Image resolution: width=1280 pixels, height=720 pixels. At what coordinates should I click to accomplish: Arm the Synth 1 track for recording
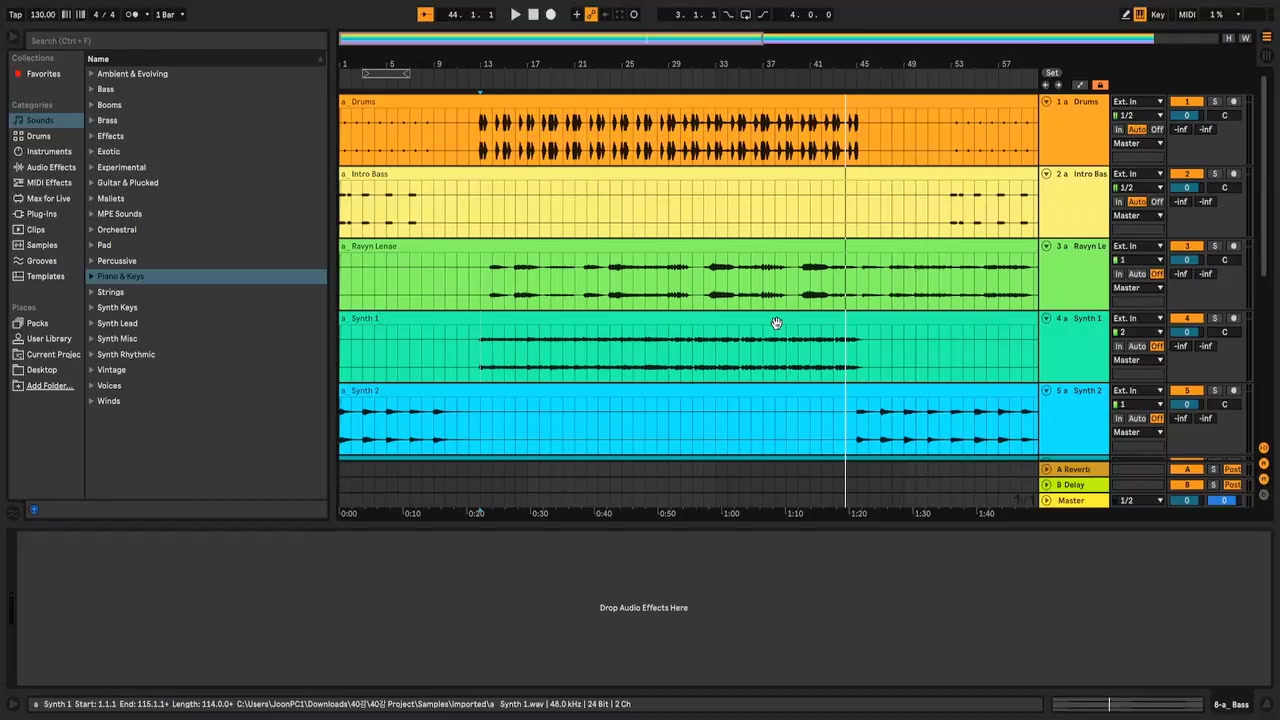[1233, 318]
